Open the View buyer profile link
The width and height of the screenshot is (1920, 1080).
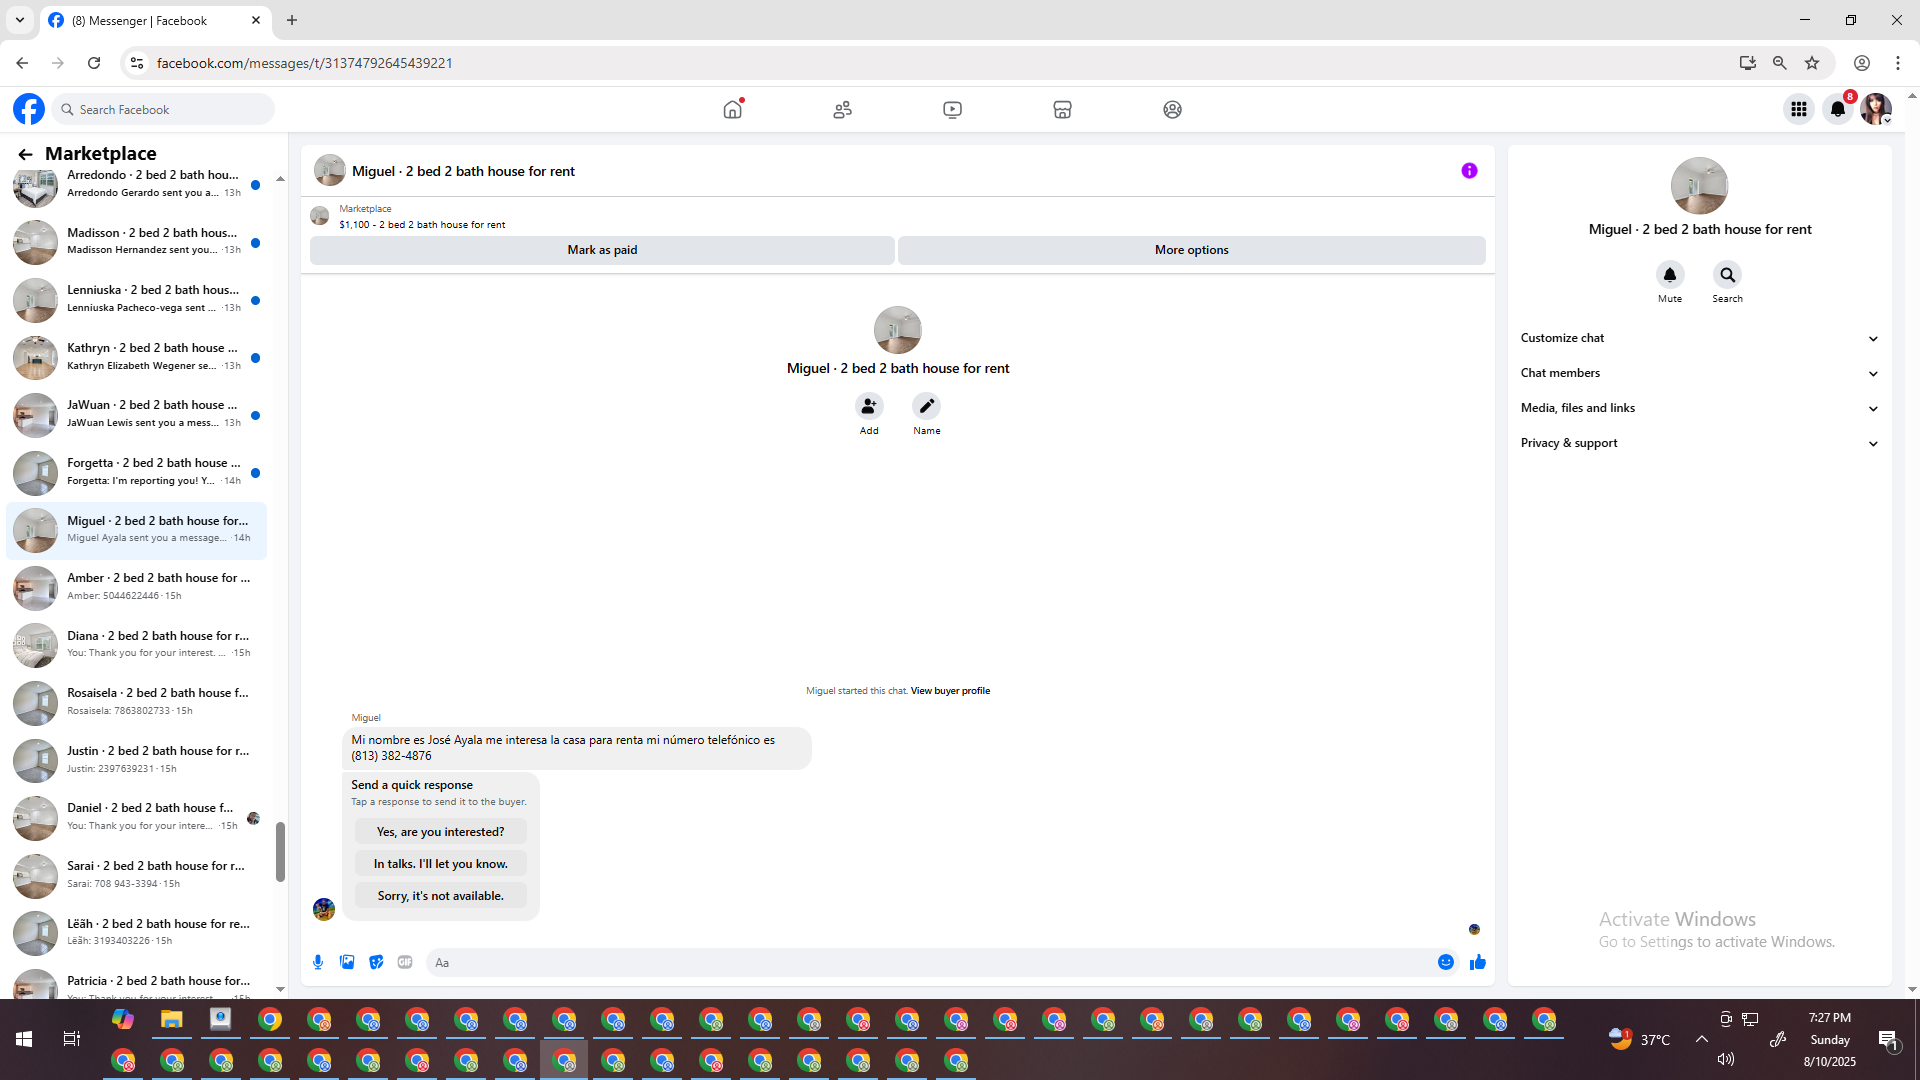click(x=950, y=691)
